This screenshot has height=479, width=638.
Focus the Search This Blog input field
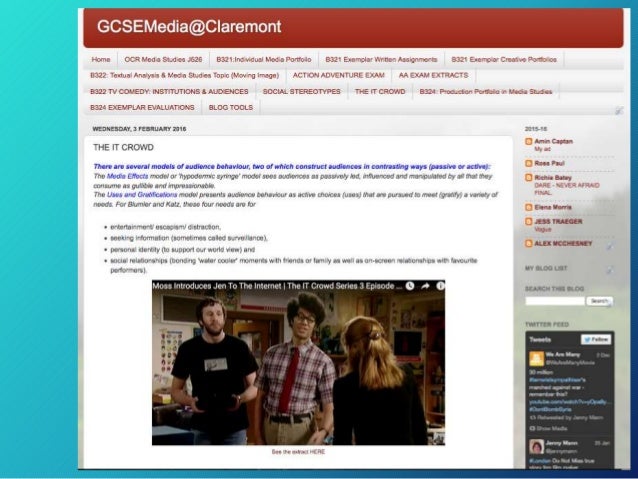coord(555,301)
